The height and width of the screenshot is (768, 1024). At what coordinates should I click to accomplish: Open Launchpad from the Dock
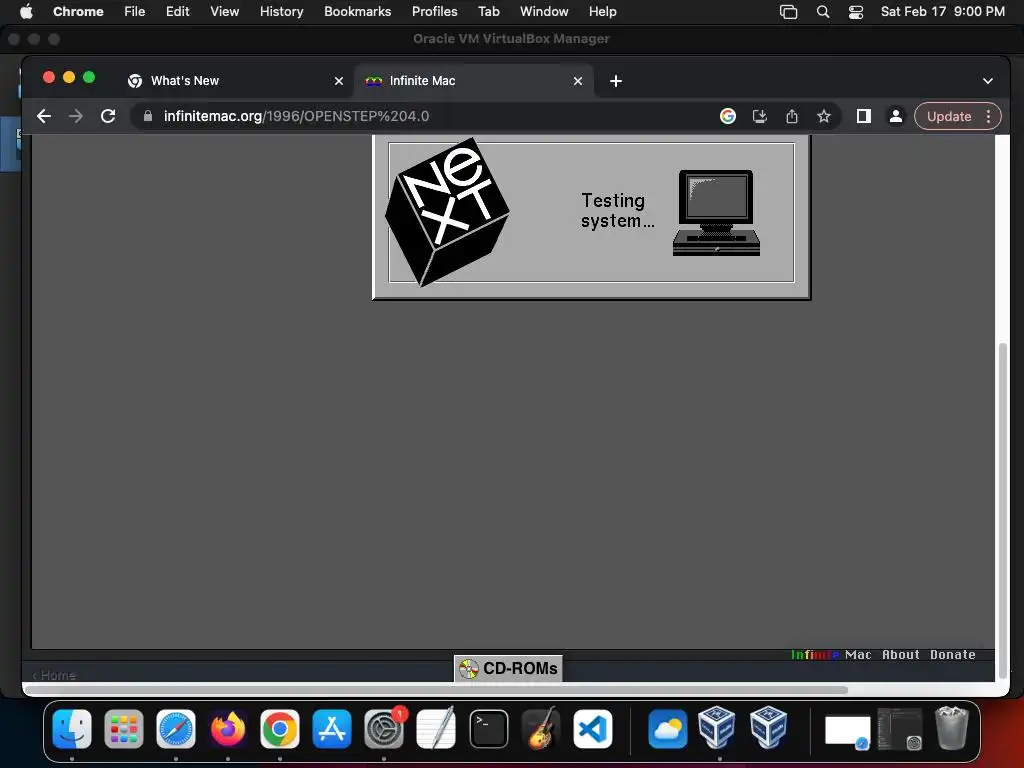(x=123, y=729)
